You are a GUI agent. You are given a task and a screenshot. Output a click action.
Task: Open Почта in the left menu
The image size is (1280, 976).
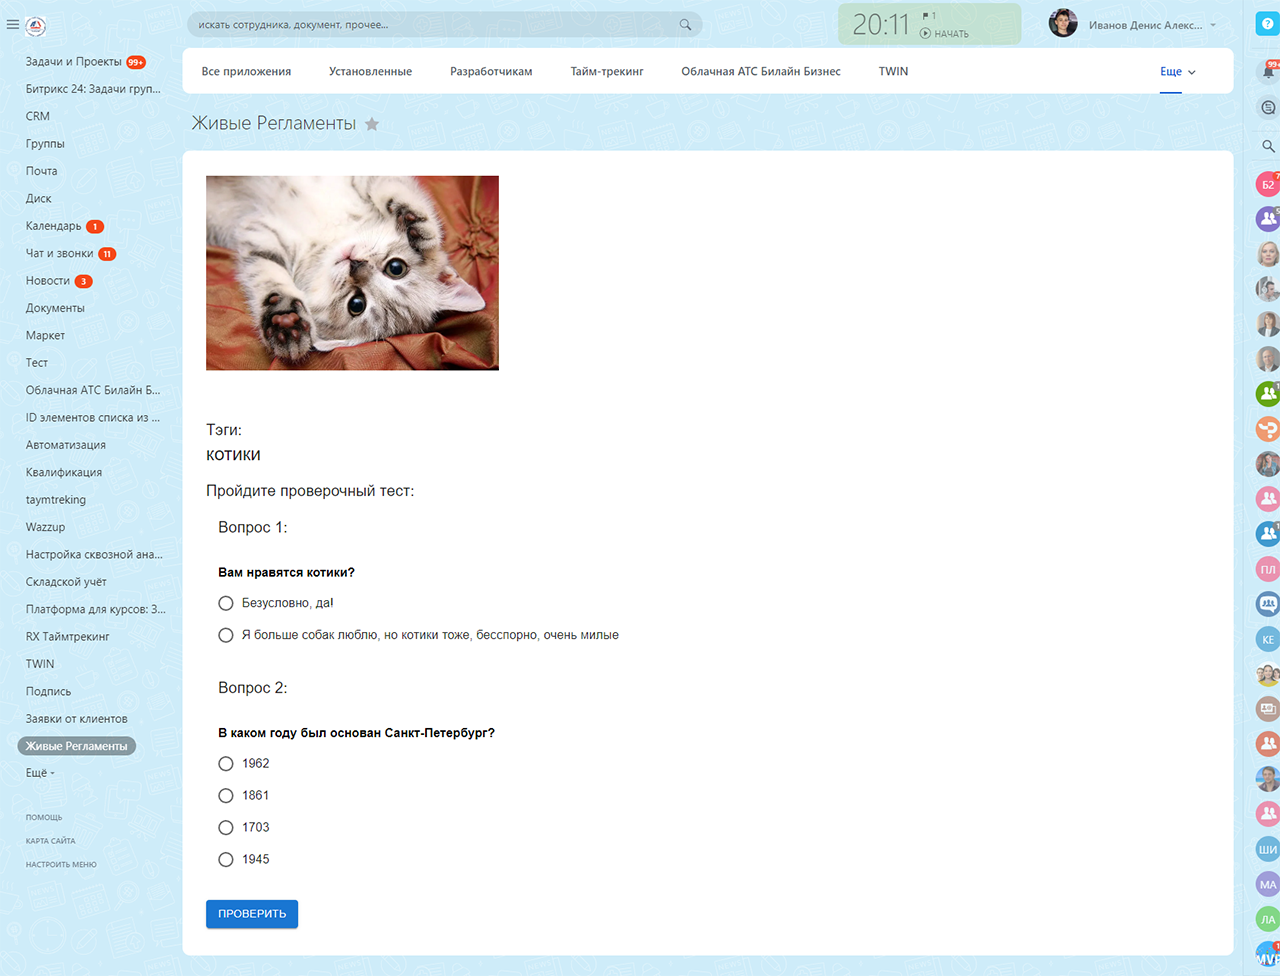(42, 171)
